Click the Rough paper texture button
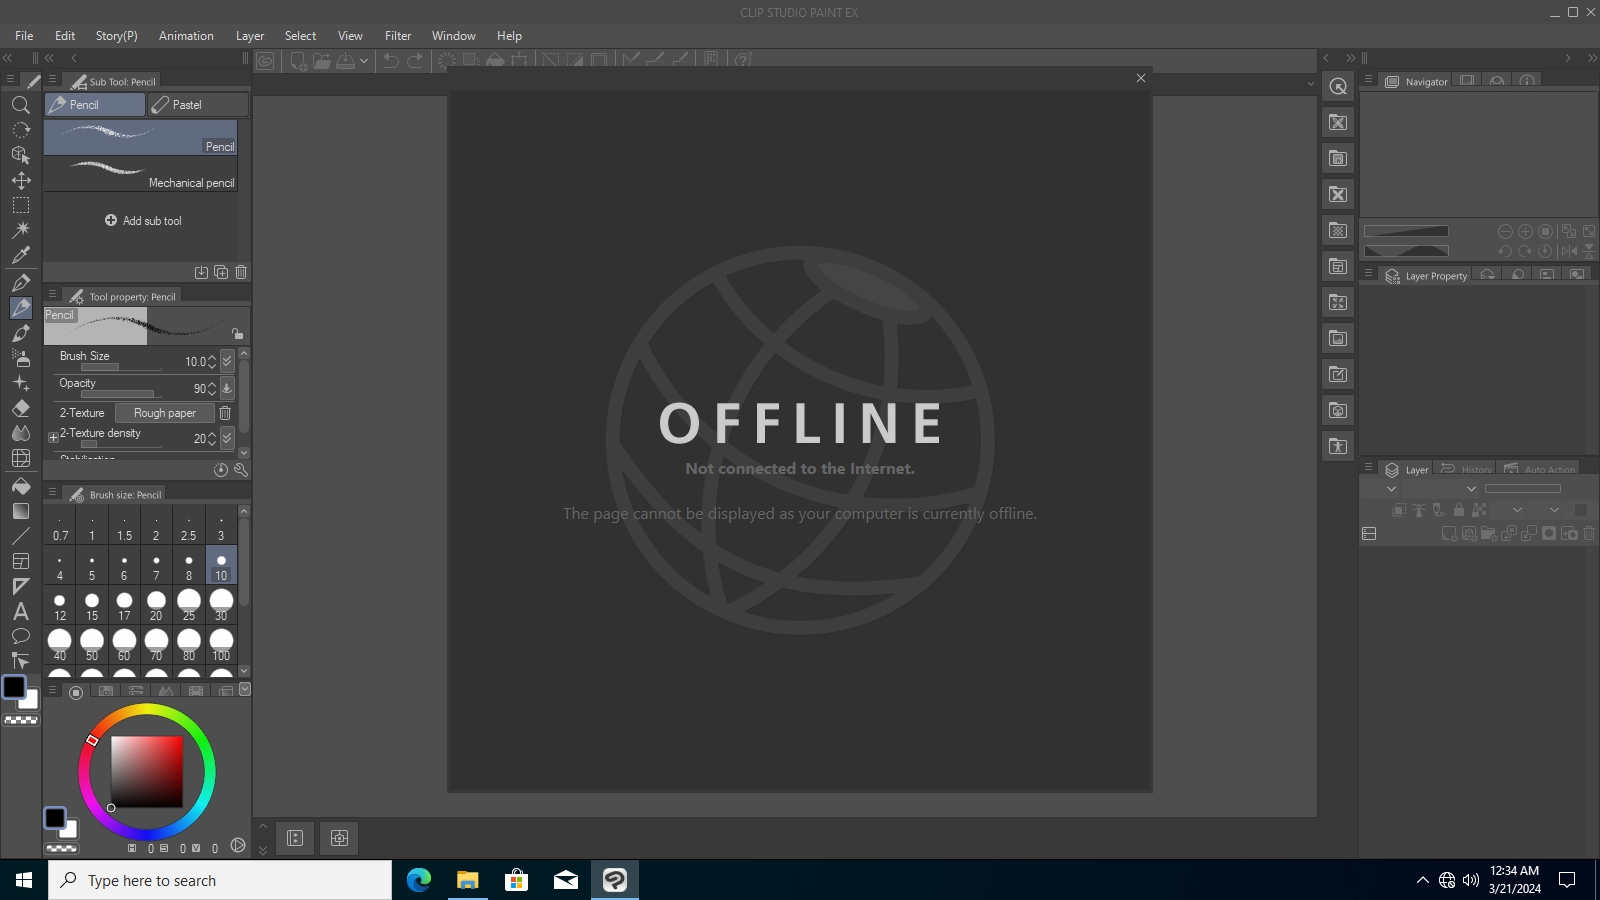Viewport: 1600px width, 900px height. tap(165, 412)
